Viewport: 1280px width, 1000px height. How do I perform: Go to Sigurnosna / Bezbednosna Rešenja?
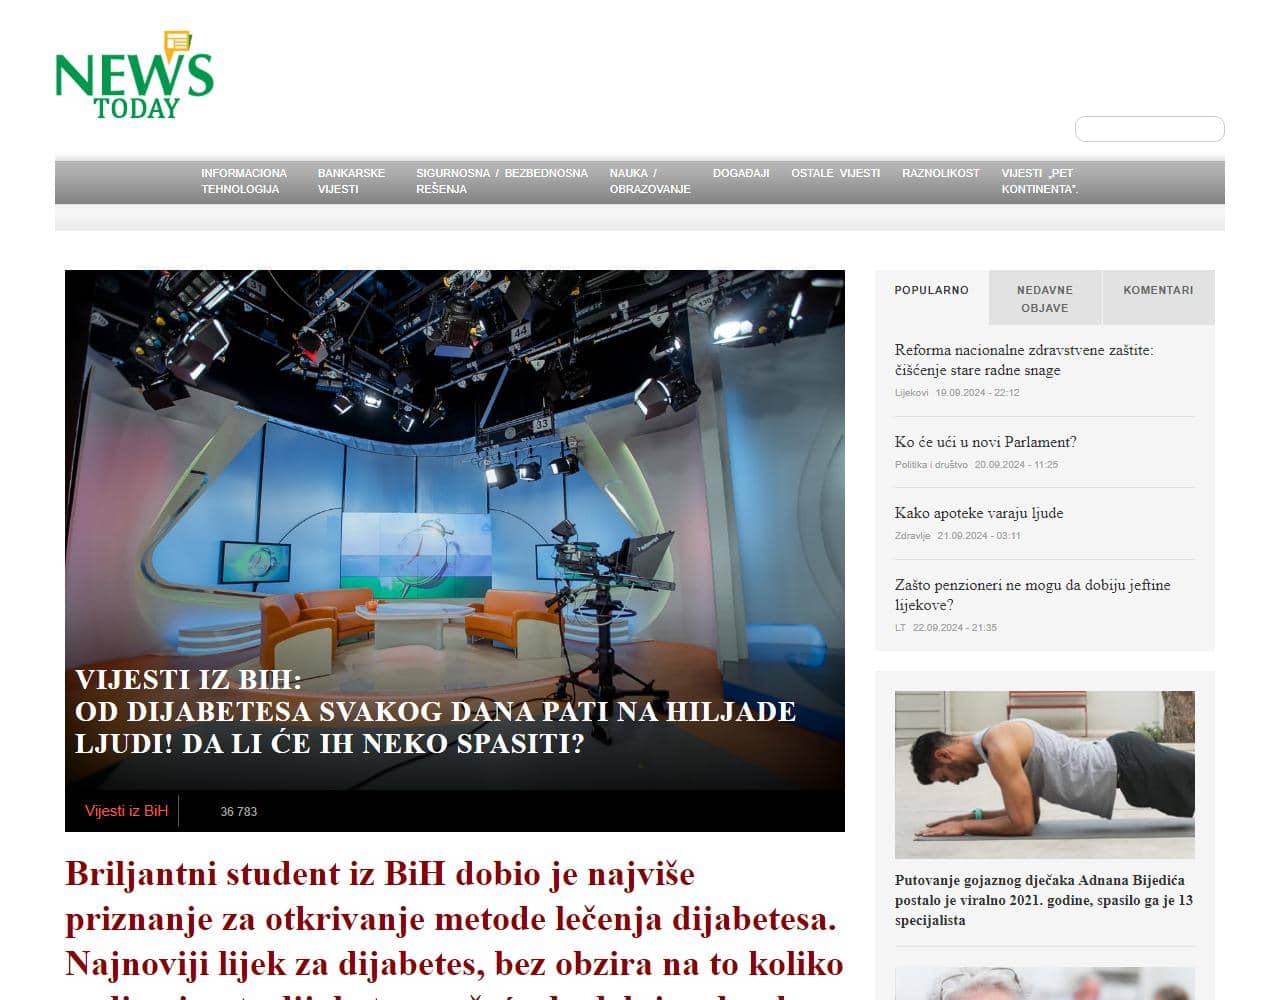coord(501,181)
